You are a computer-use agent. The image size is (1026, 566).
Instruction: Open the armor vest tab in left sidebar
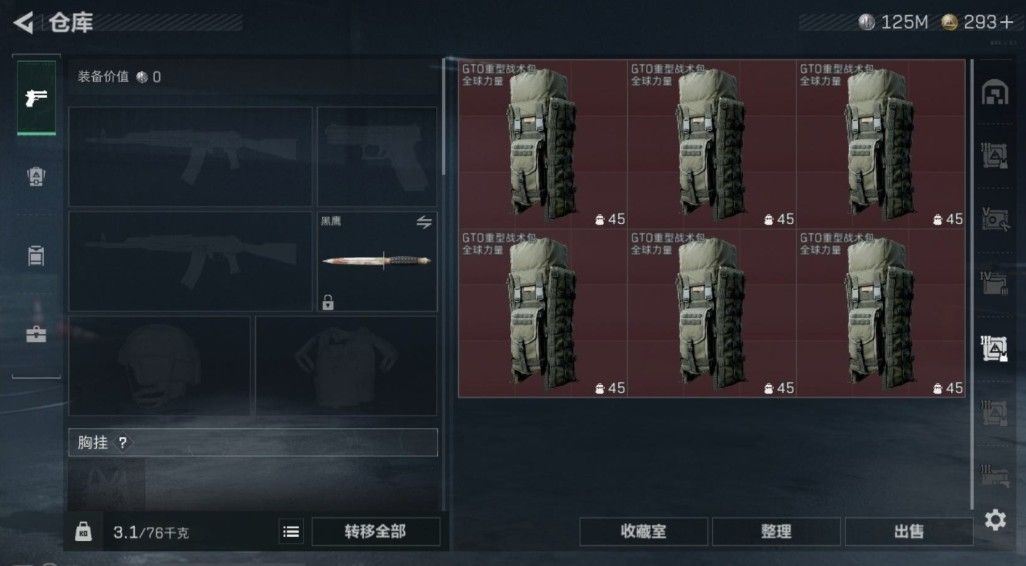[x=36, y=177]
